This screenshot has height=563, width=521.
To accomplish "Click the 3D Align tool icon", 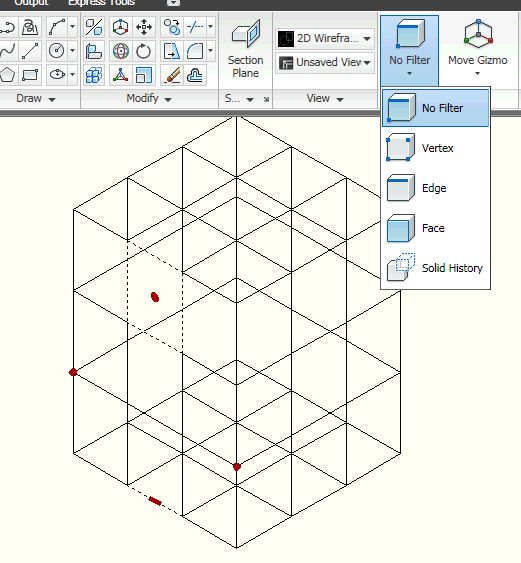I will tap(94, 51).
